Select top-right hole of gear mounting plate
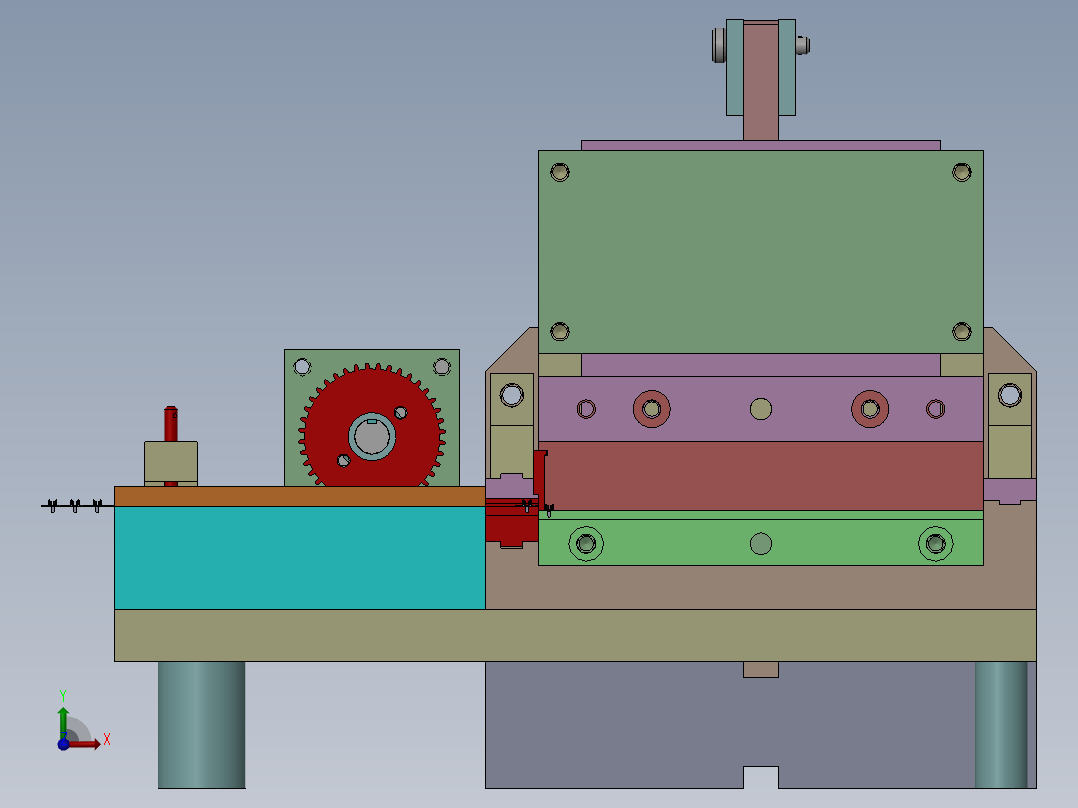This screenshot has width=1078, height=808. [x=442, y=367]
